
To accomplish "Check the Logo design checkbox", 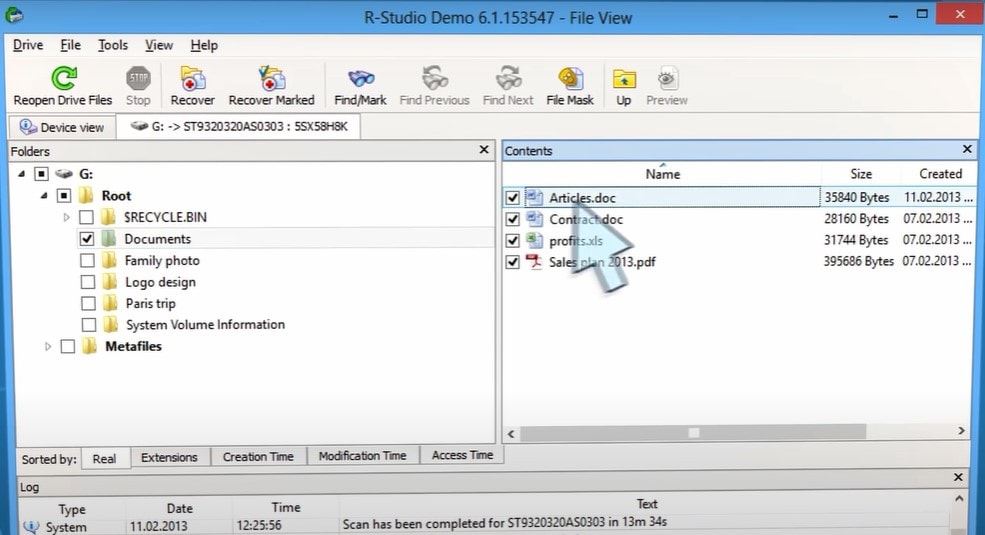I will point(88,282).
